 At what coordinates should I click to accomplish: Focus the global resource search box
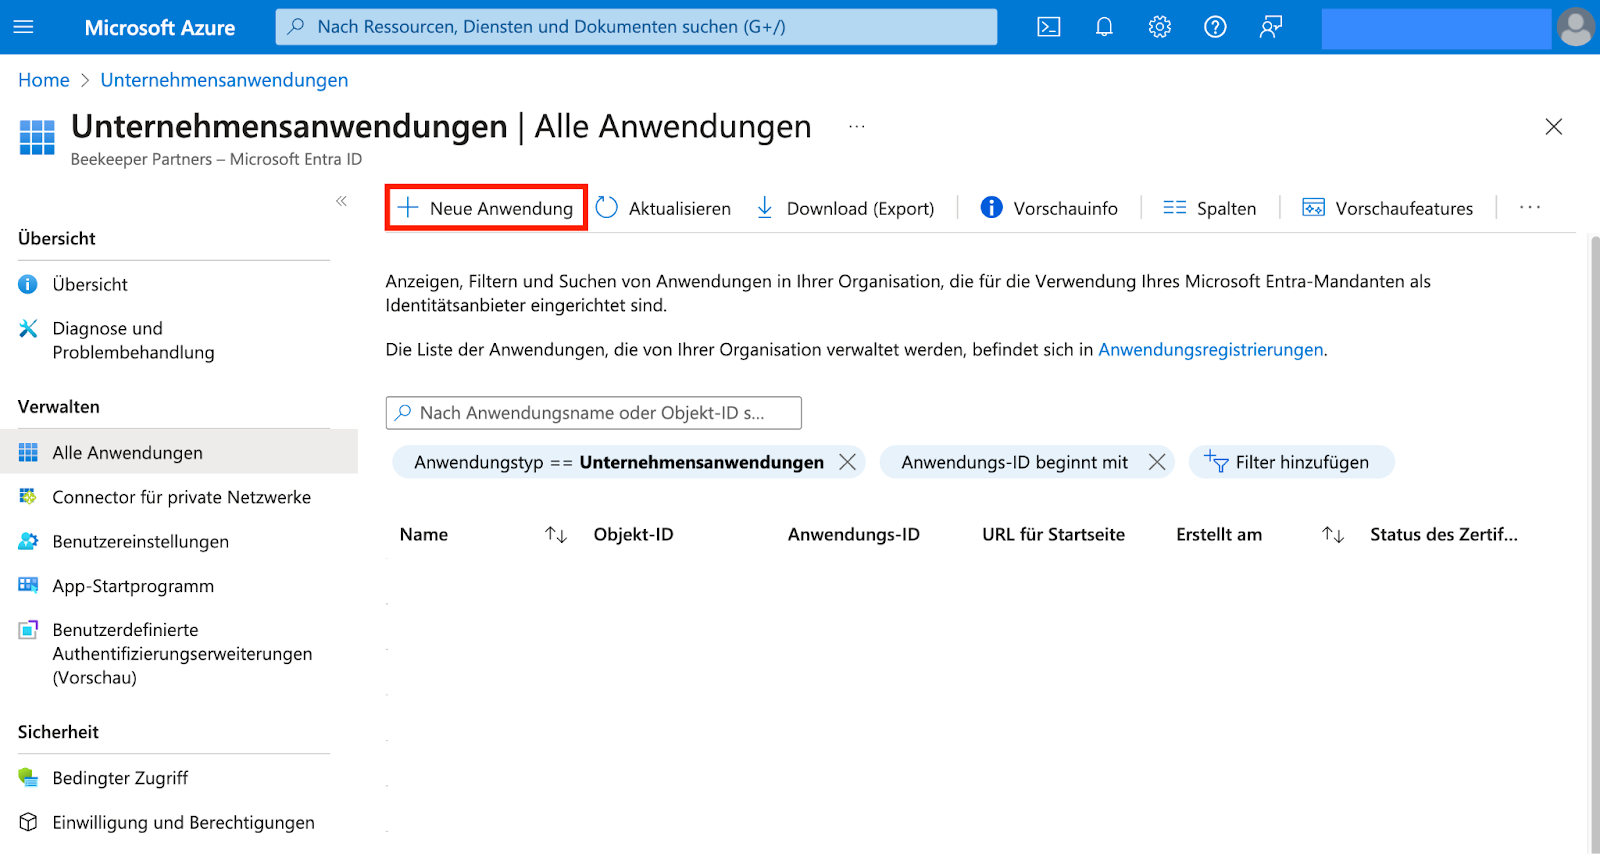[636, 27]
